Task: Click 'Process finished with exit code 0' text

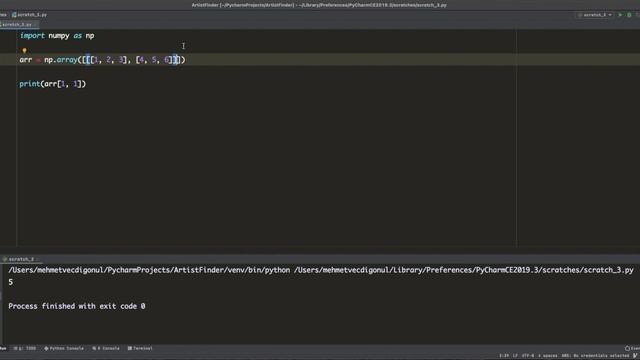Action: tap(77, 306)
